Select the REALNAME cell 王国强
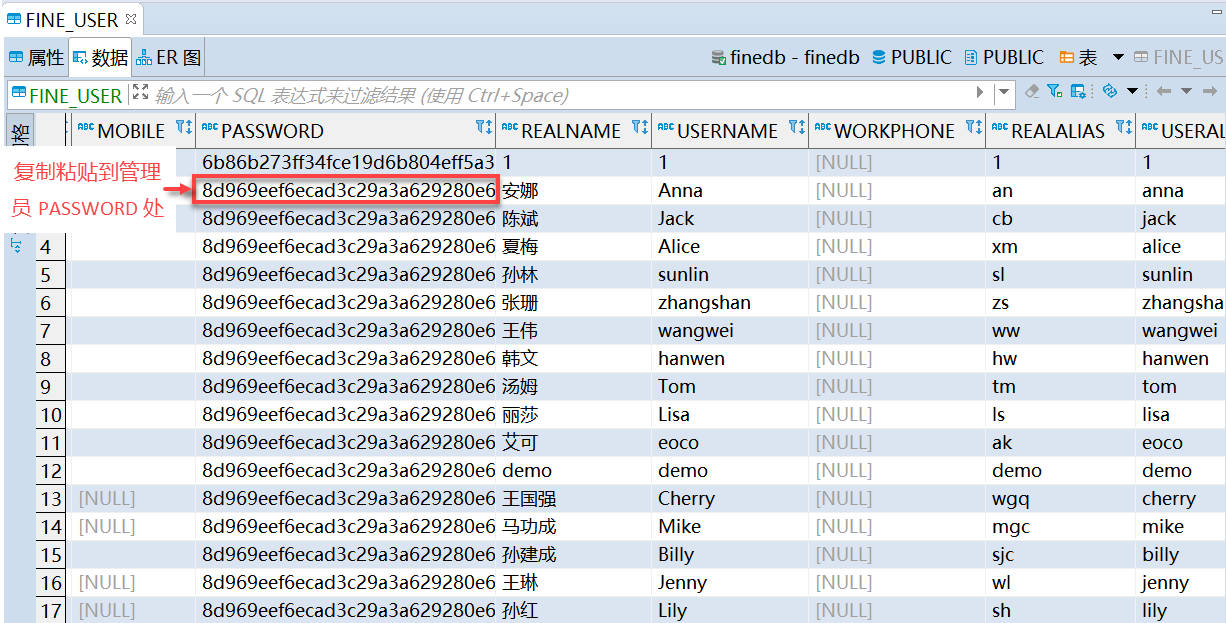This screenshot has height=623, width=1226. [574, 498]
